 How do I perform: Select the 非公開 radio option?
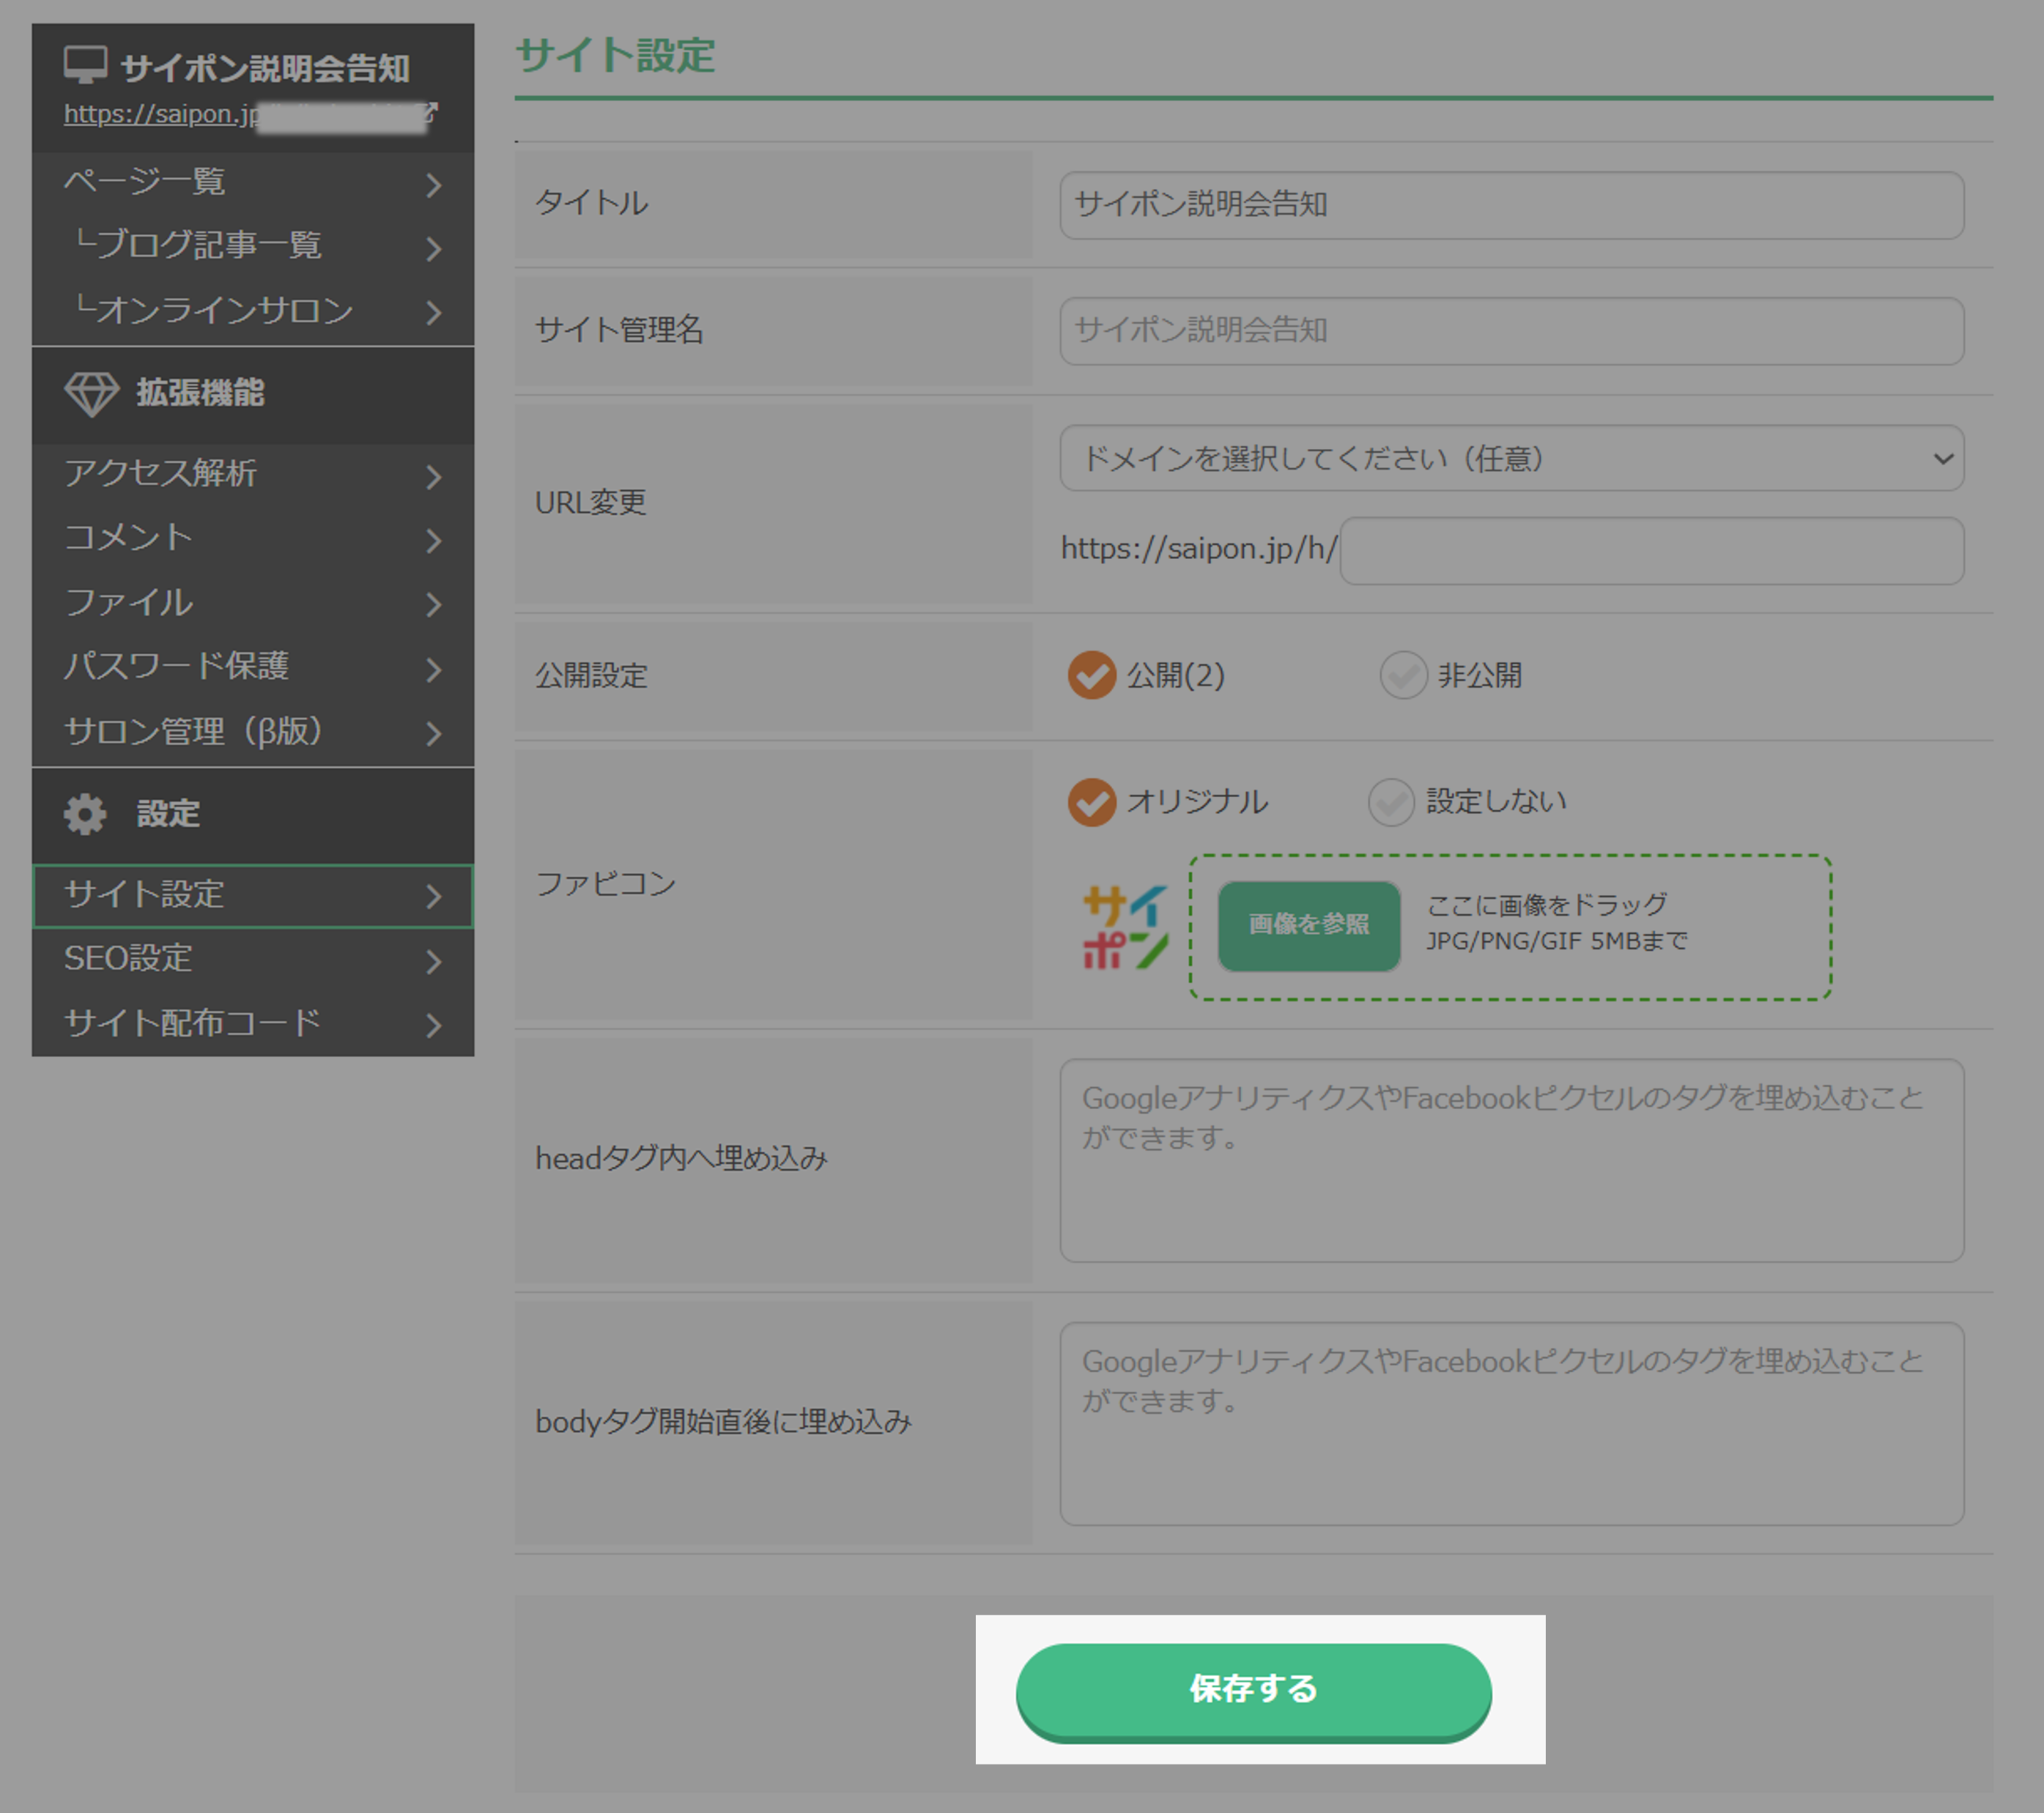(1402, 675)
